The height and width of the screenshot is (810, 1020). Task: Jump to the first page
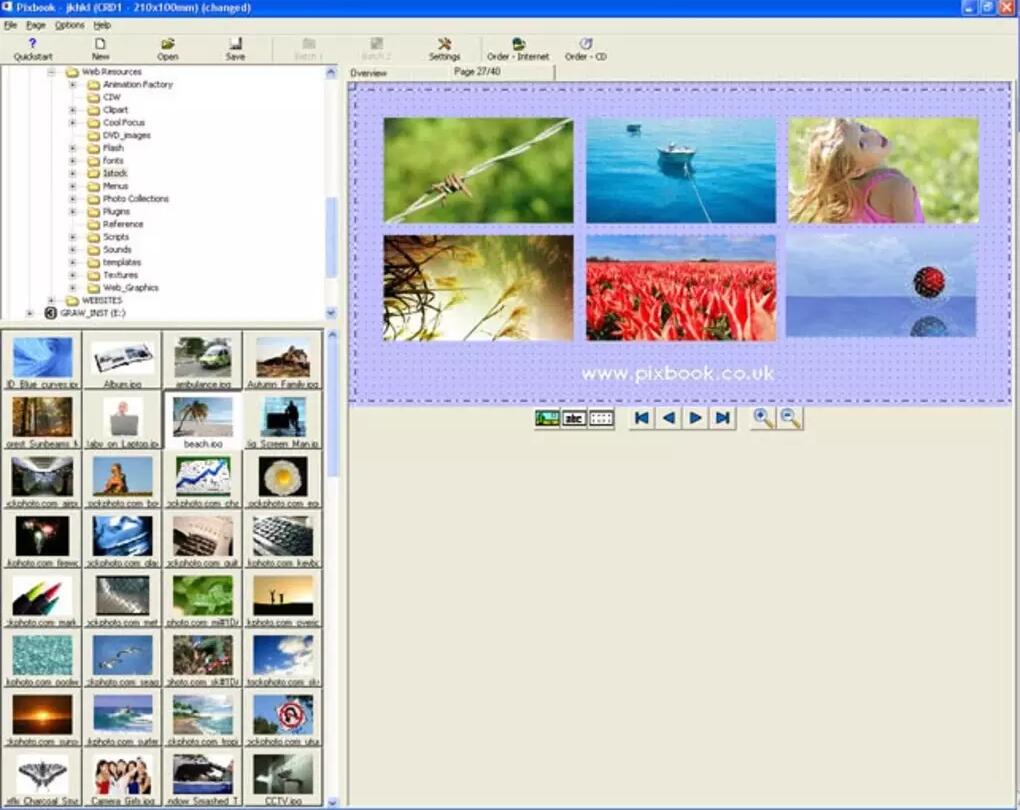click(642, 419)
